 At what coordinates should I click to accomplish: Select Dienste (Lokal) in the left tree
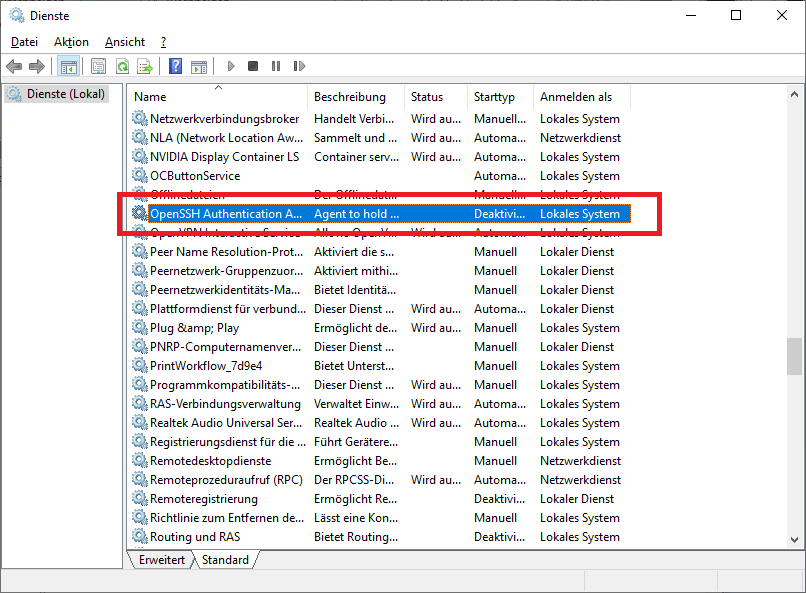tap(62, 94)
